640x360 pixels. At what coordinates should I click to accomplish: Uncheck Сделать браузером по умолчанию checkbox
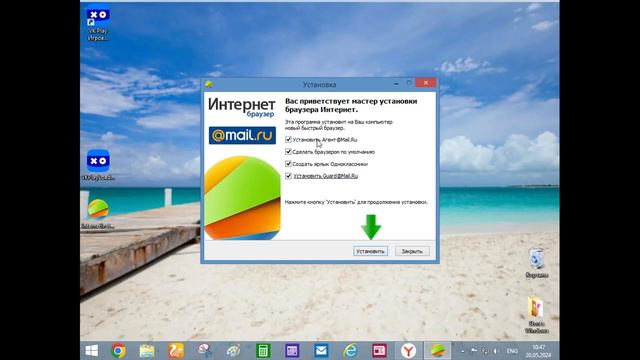coord(288,152)
